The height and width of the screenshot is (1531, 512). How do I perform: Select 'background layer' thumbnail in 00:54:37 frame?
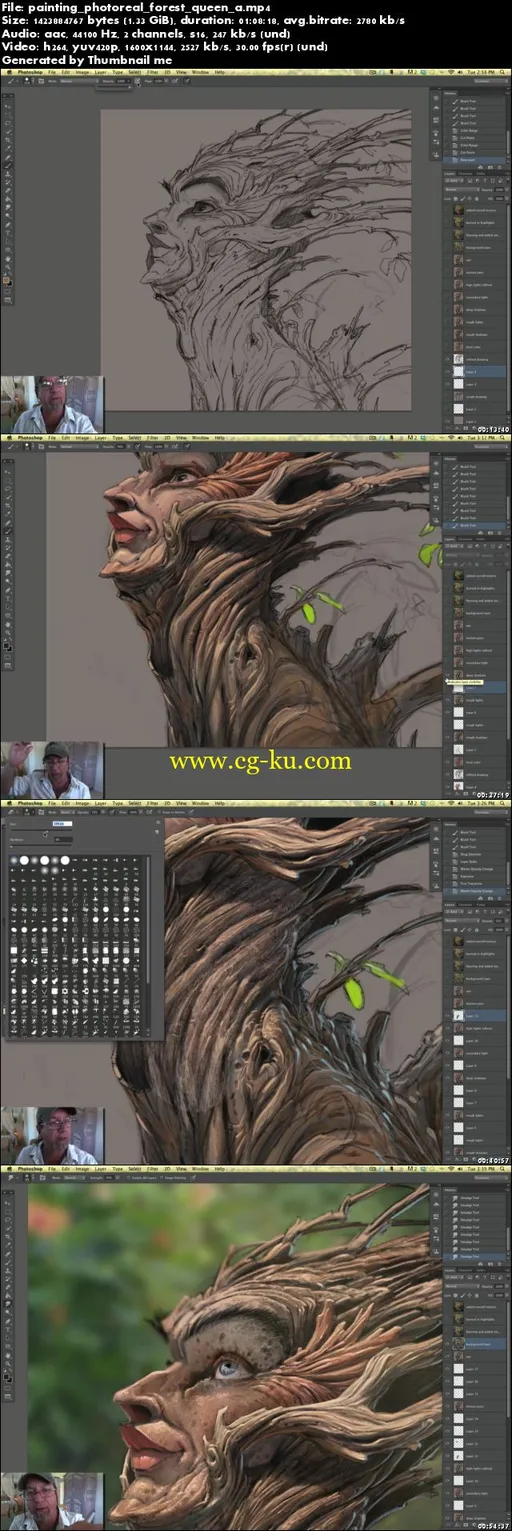(459, 1345)
